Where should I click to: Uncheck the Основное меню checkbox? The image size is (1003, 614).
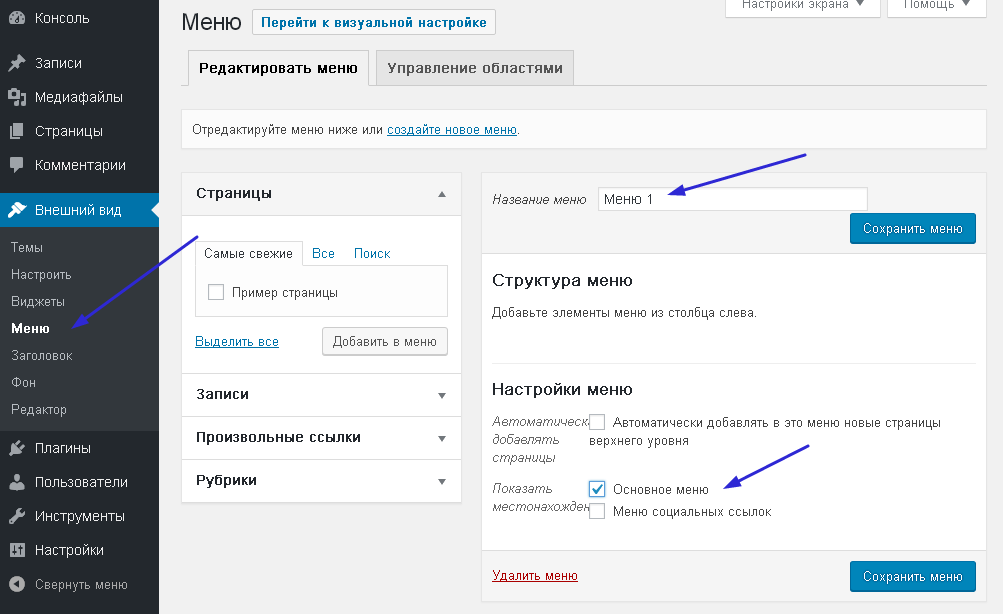pyautogui.click(x=597, y=489)
